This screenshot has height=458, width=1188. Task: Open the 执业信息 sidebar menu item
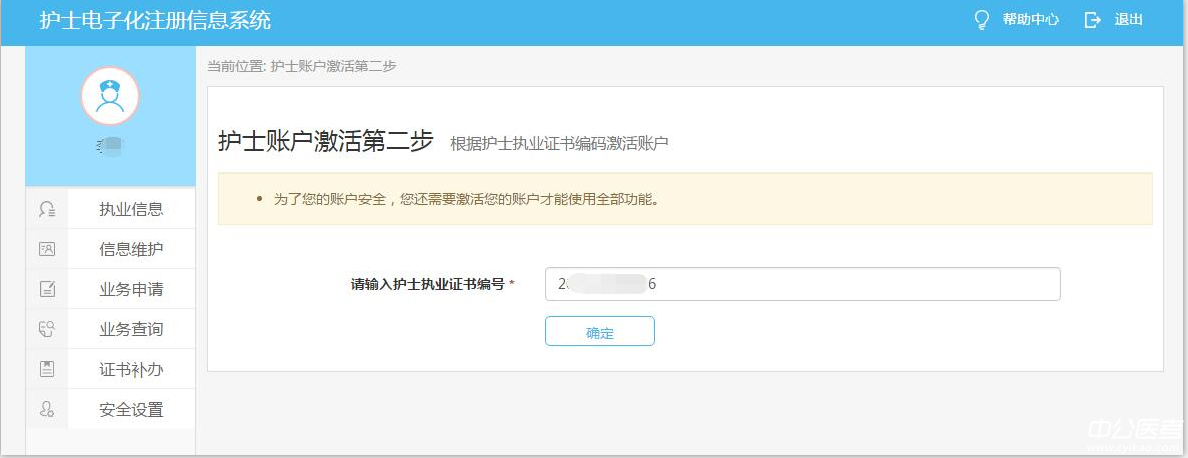(131, 209)
